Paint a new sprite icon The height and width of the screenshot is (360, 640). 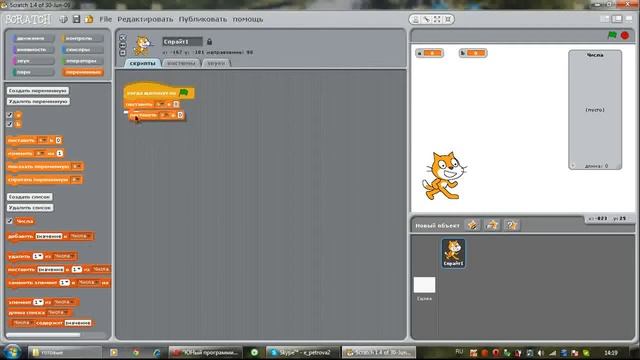point(473,225)
